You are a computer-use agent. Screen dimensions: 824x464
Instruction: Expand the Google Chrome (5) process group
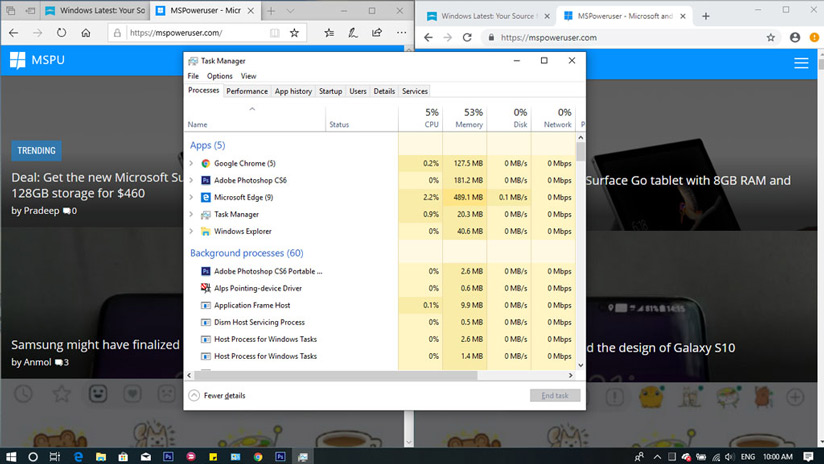pos(191,163)
